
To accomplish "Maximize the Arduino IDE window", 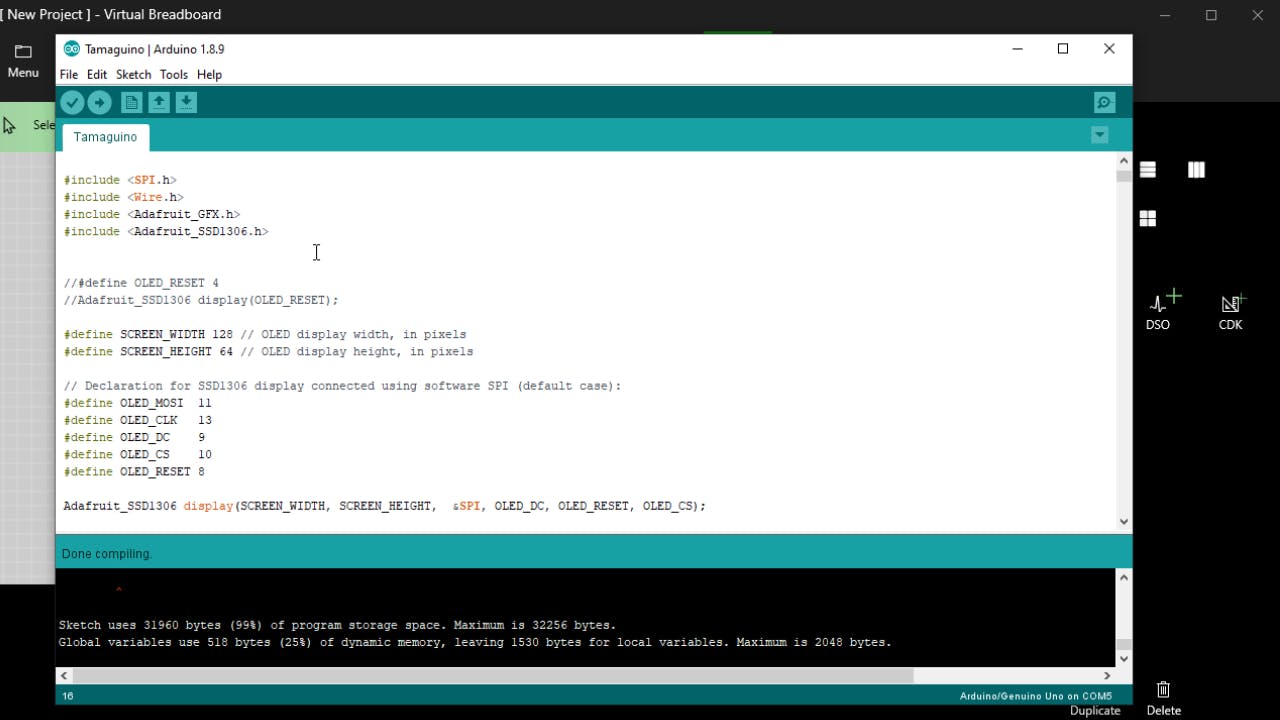I will [1063, 49].
